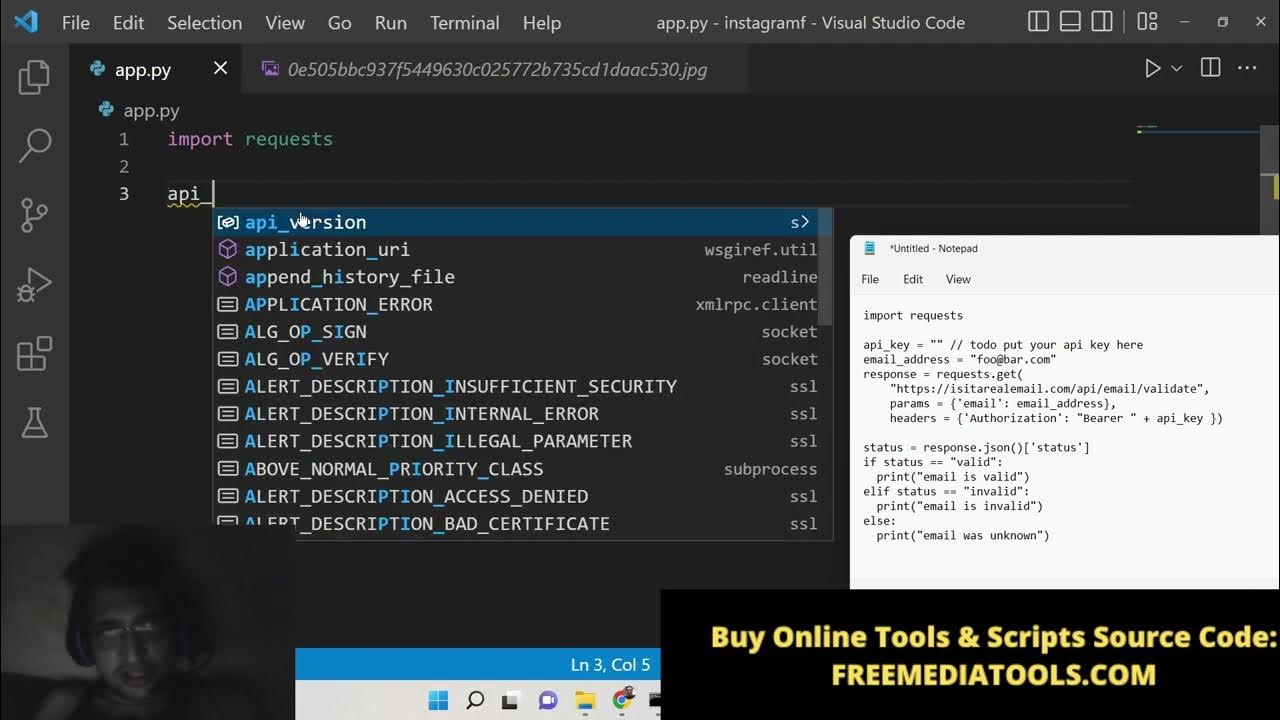Expand details arrow on api_version suggestion
Image resolution: width=1280 pixels, height=720 pixels.
[804, 222]
